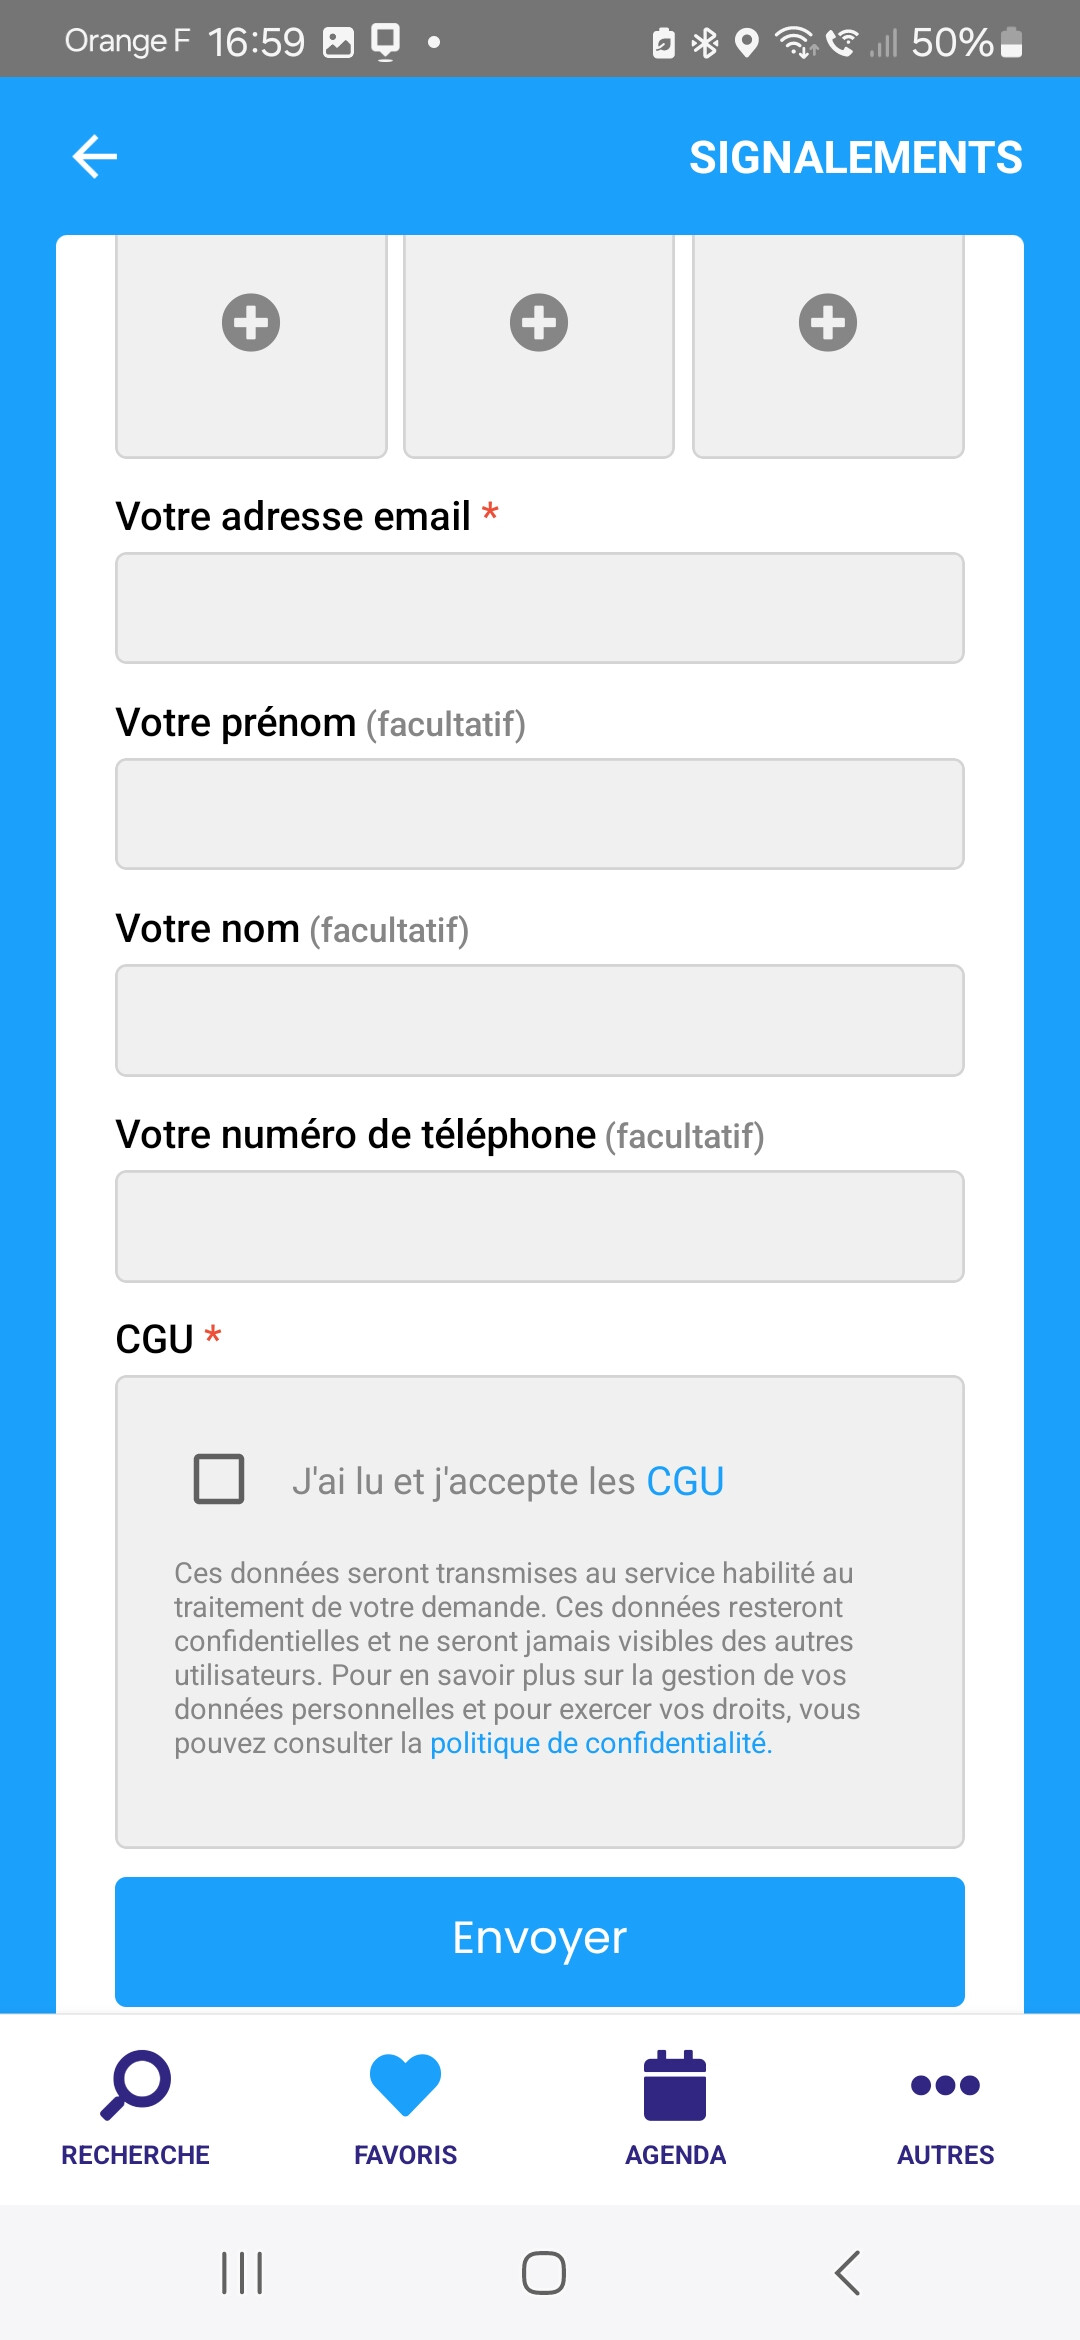Image resolution: width=1080 pixels, height=2340 pixels.
Task: Open the CGU terms link
Action: click(685, 1481)
